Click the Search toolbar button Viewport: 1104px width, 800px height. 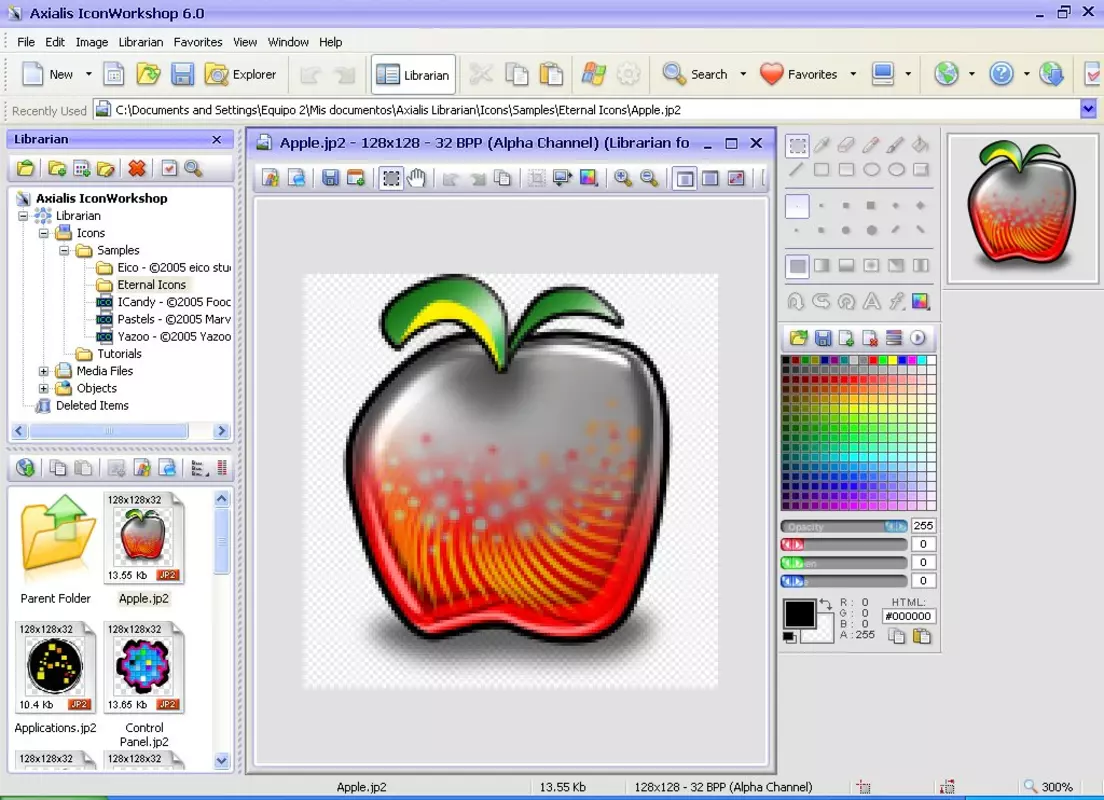pos(696,74)
